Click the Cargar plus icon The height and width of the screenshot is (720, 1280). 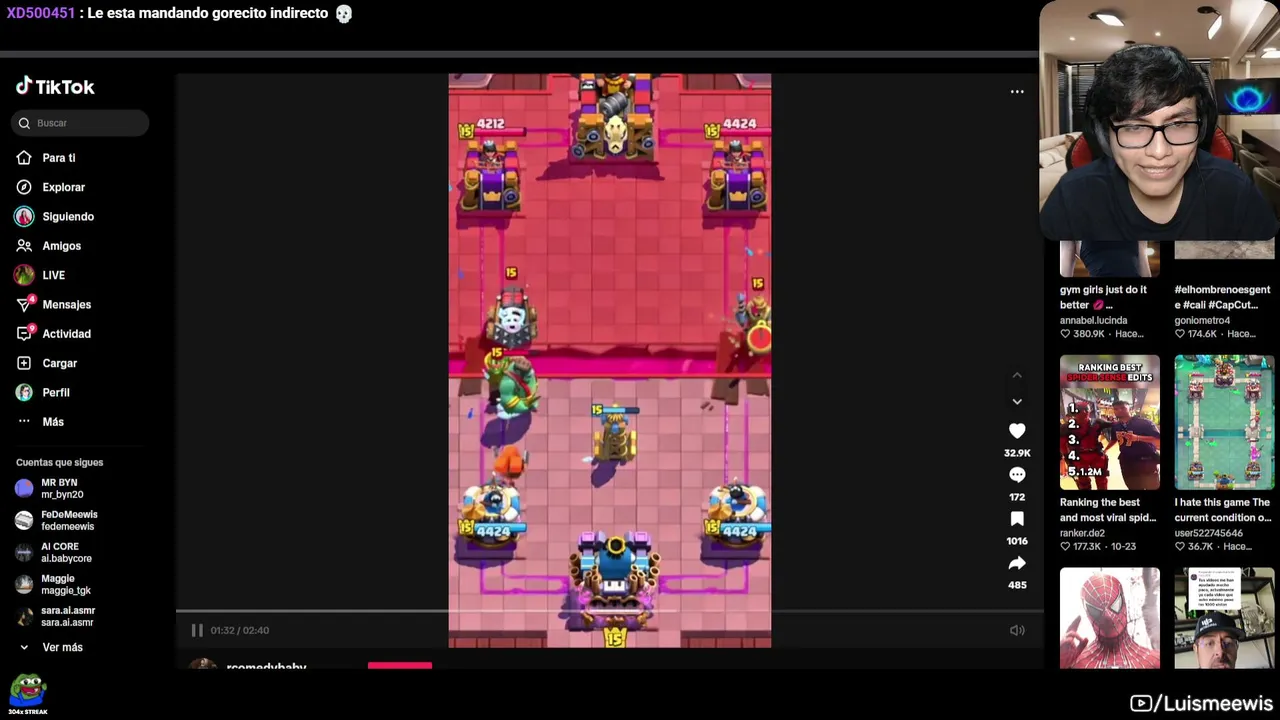(x=24, y=363)
